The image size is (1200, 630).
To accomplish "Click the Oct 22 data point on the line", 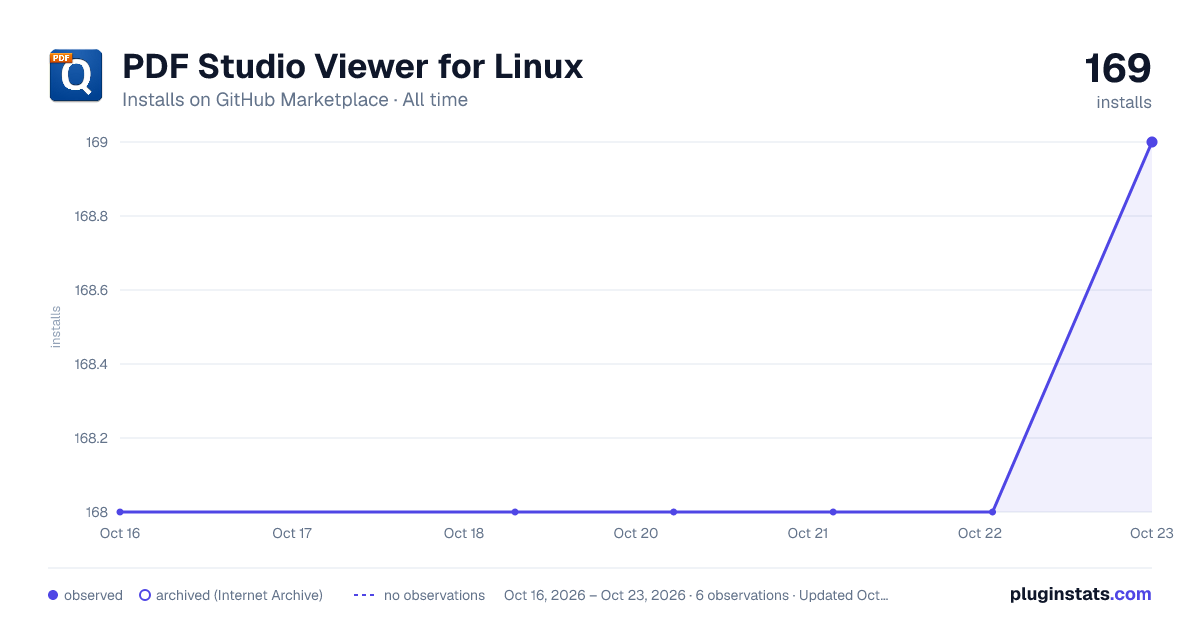I will tap(992, 512).
